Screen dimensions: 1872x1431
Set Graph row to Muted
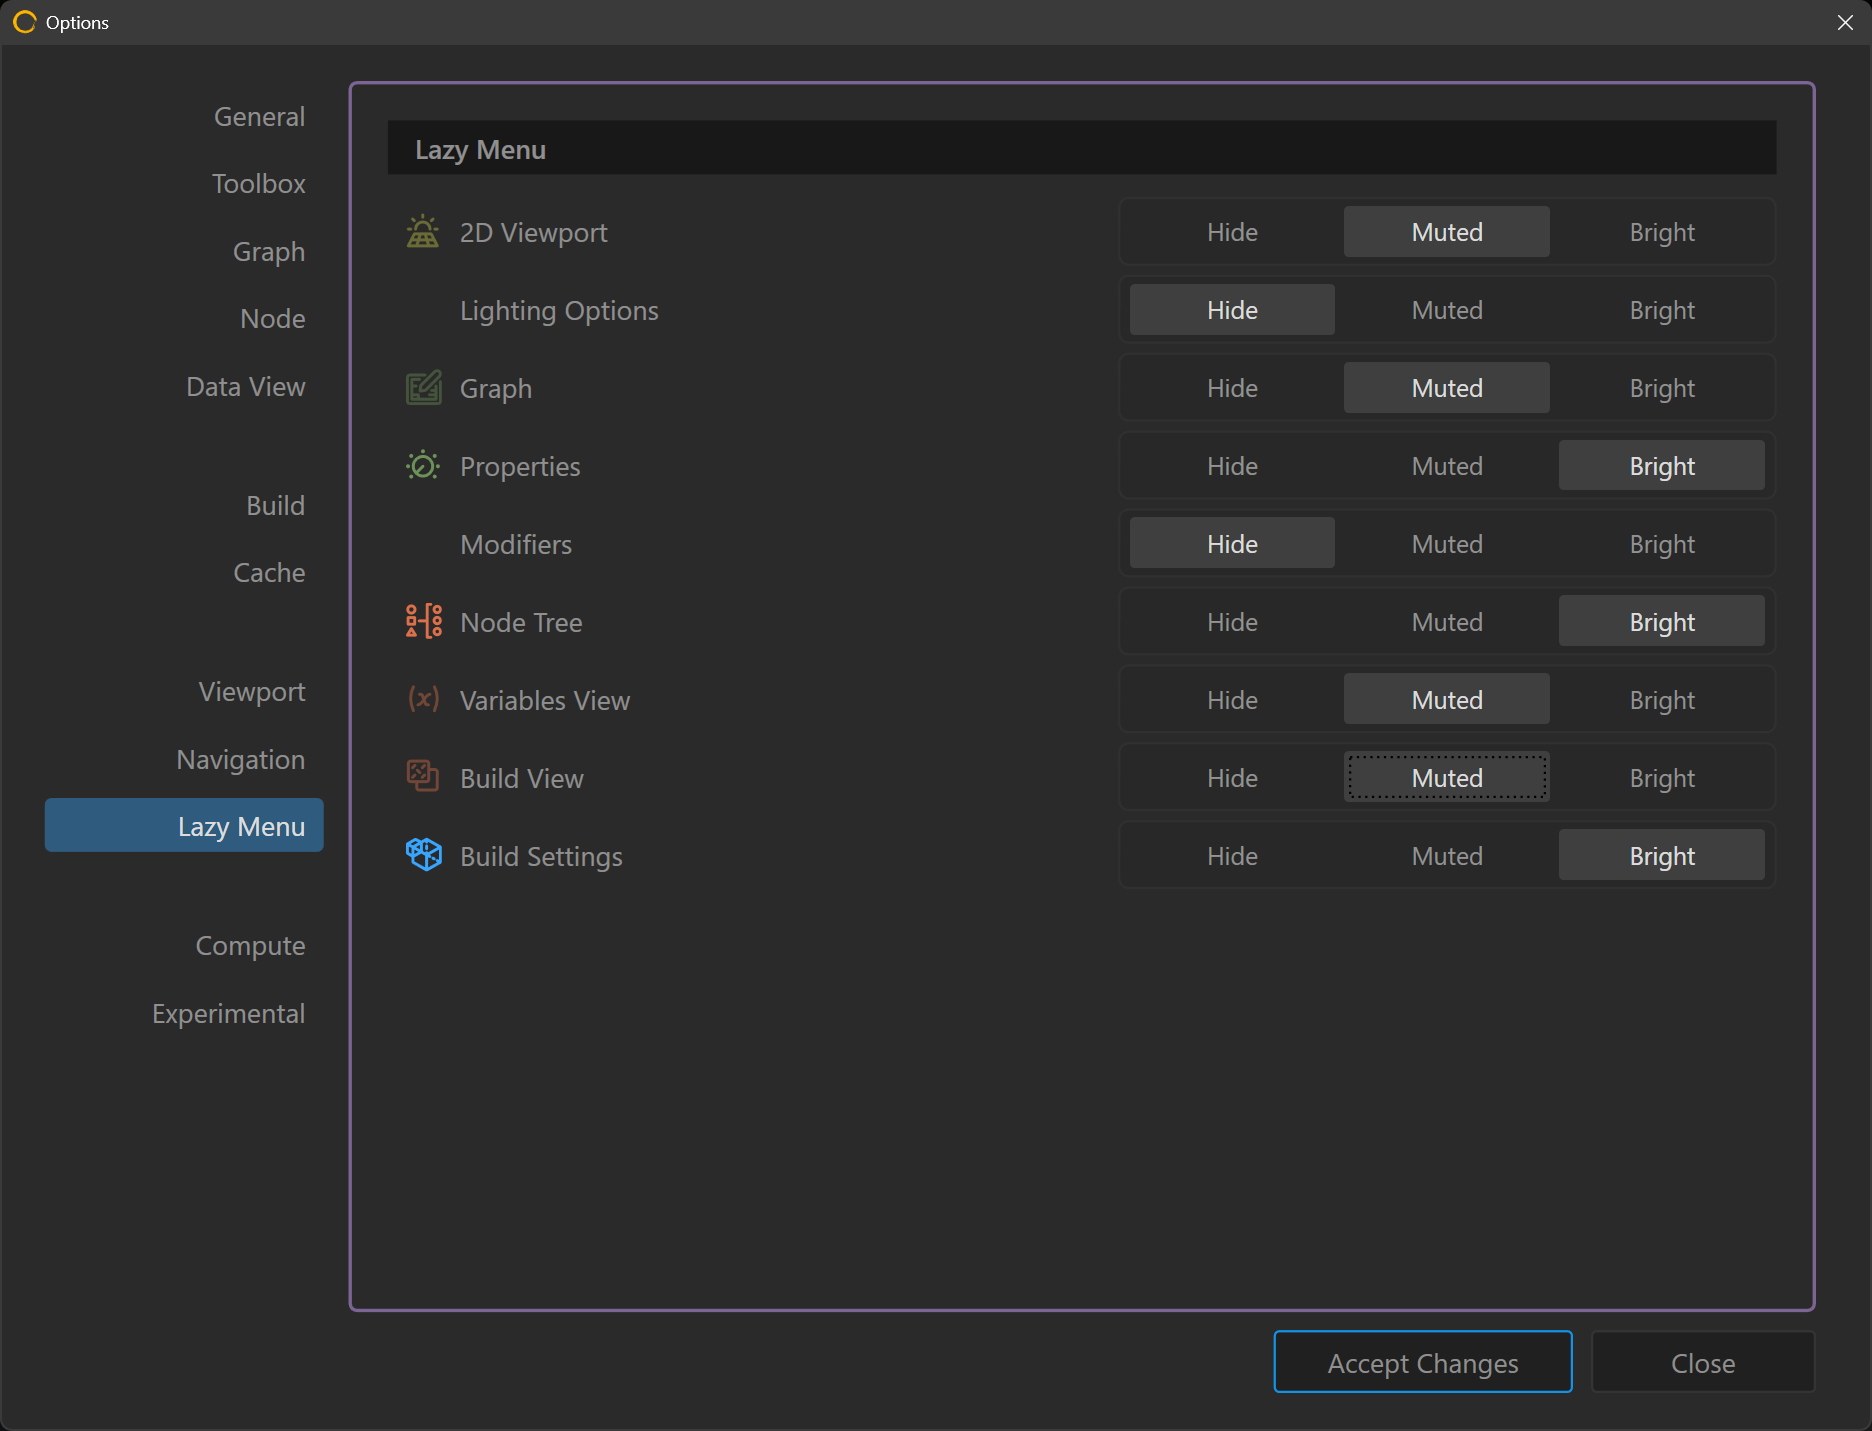click(1447, 388)
